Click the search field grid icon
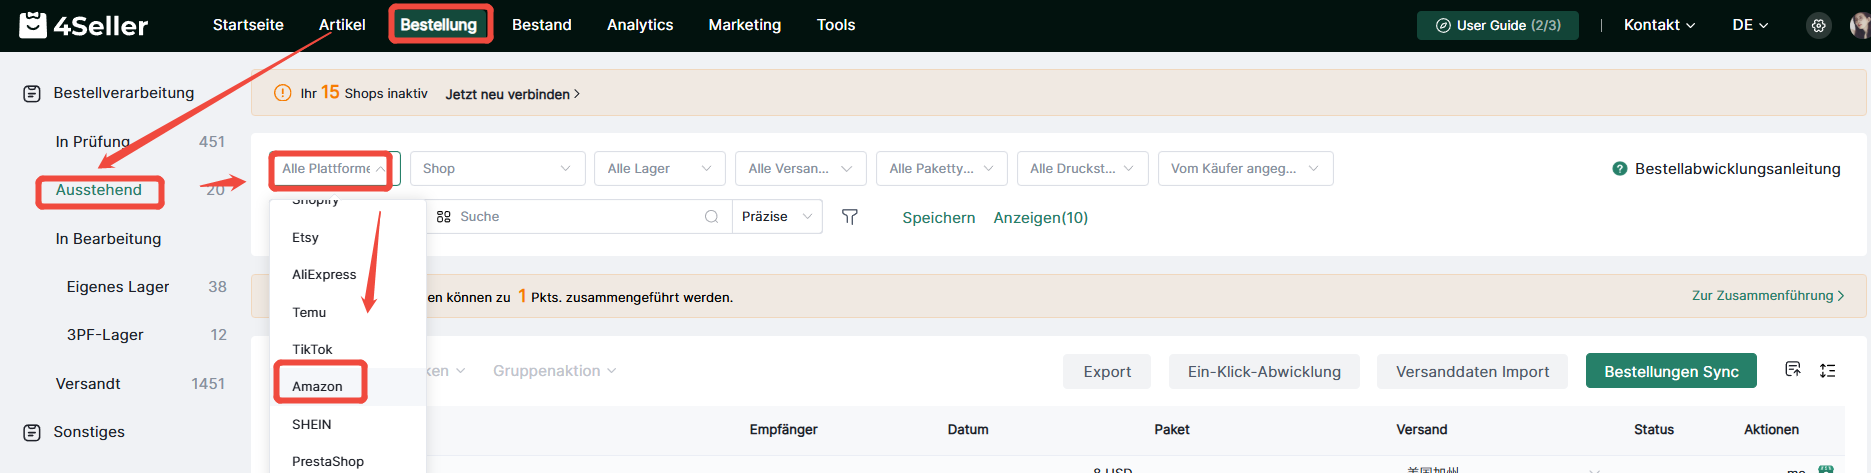This screenshot has height=473, width=1871. click(x=444, y=217)
